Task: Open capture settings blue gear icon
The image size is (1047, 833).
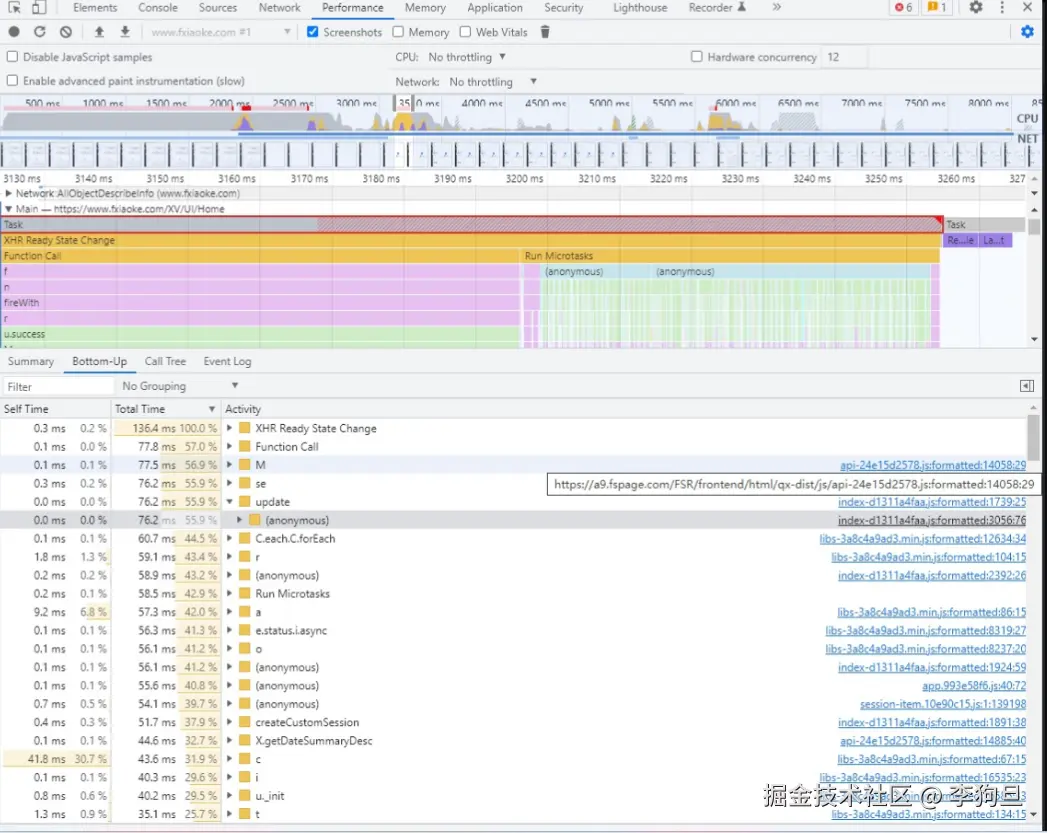Action: pyautogui.click(x=1027, y=32)
